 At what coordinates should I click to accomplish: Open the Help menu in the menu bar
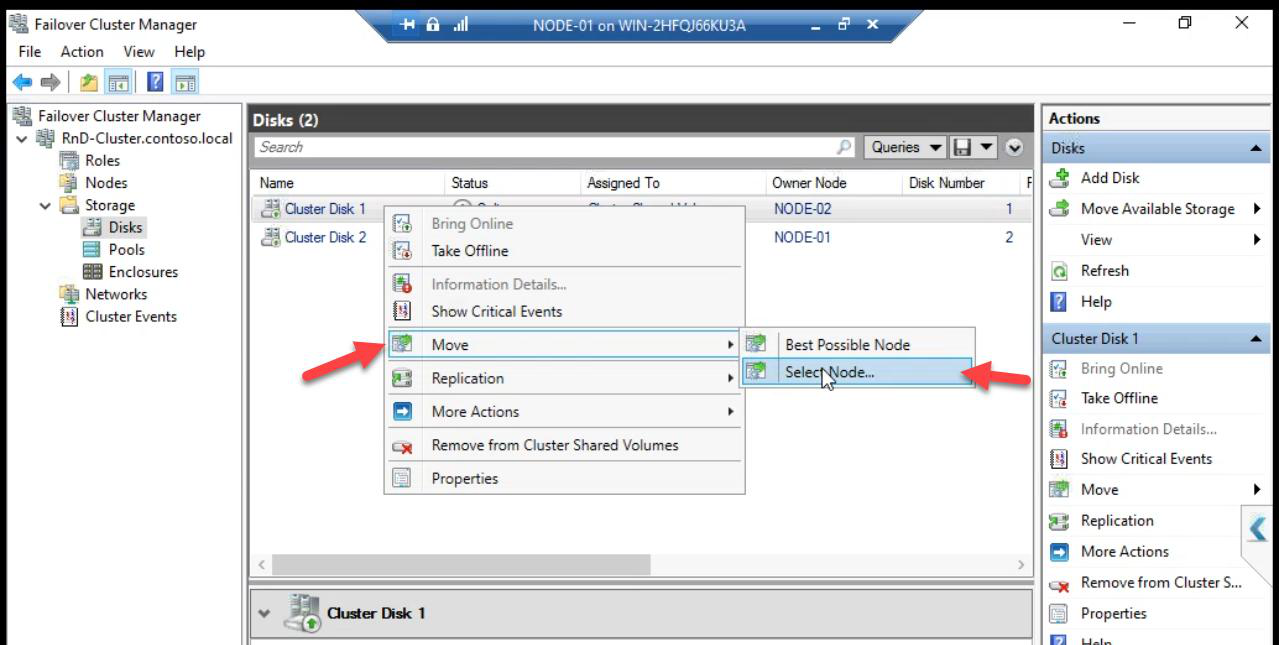(x=189, y=52)
